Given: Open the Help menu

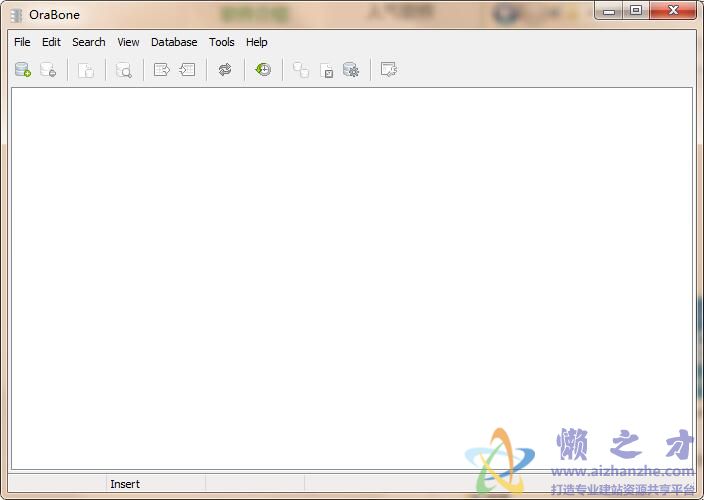Looking at the screenshot, I should [x=257, y=42].
